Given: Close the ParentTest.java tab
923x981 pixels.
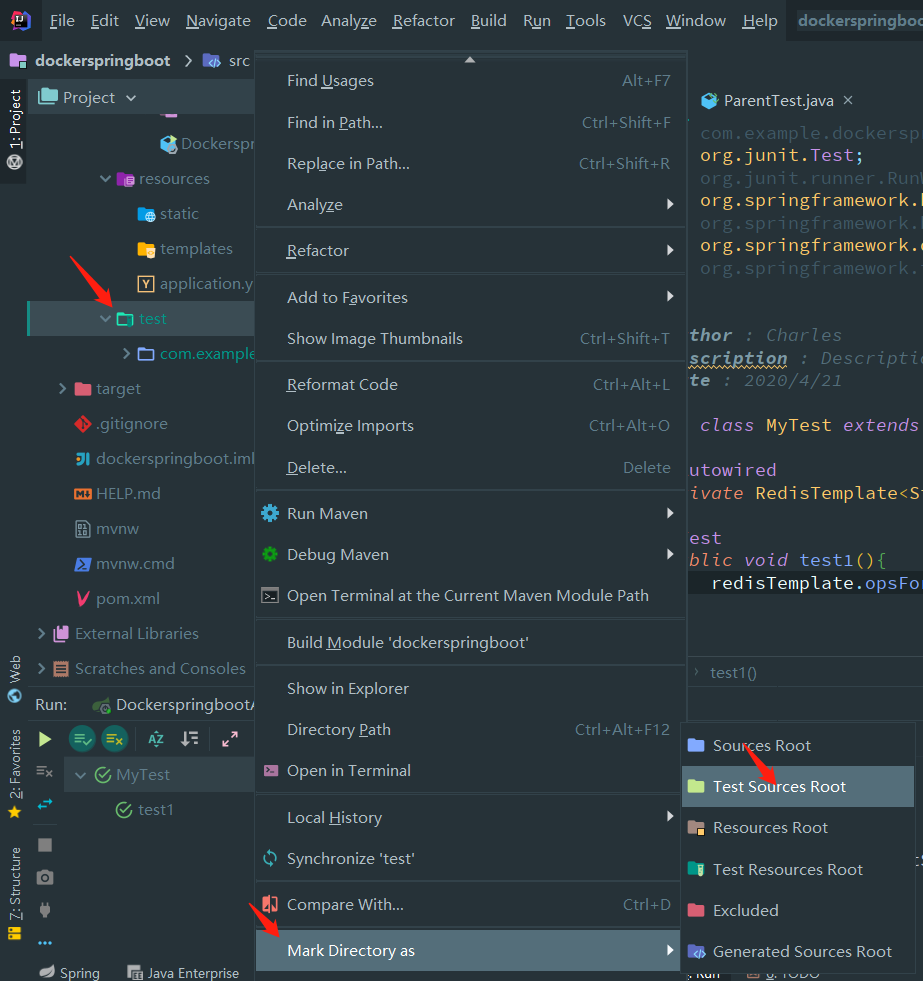Looking at the screenshot, I should point(848,100).
